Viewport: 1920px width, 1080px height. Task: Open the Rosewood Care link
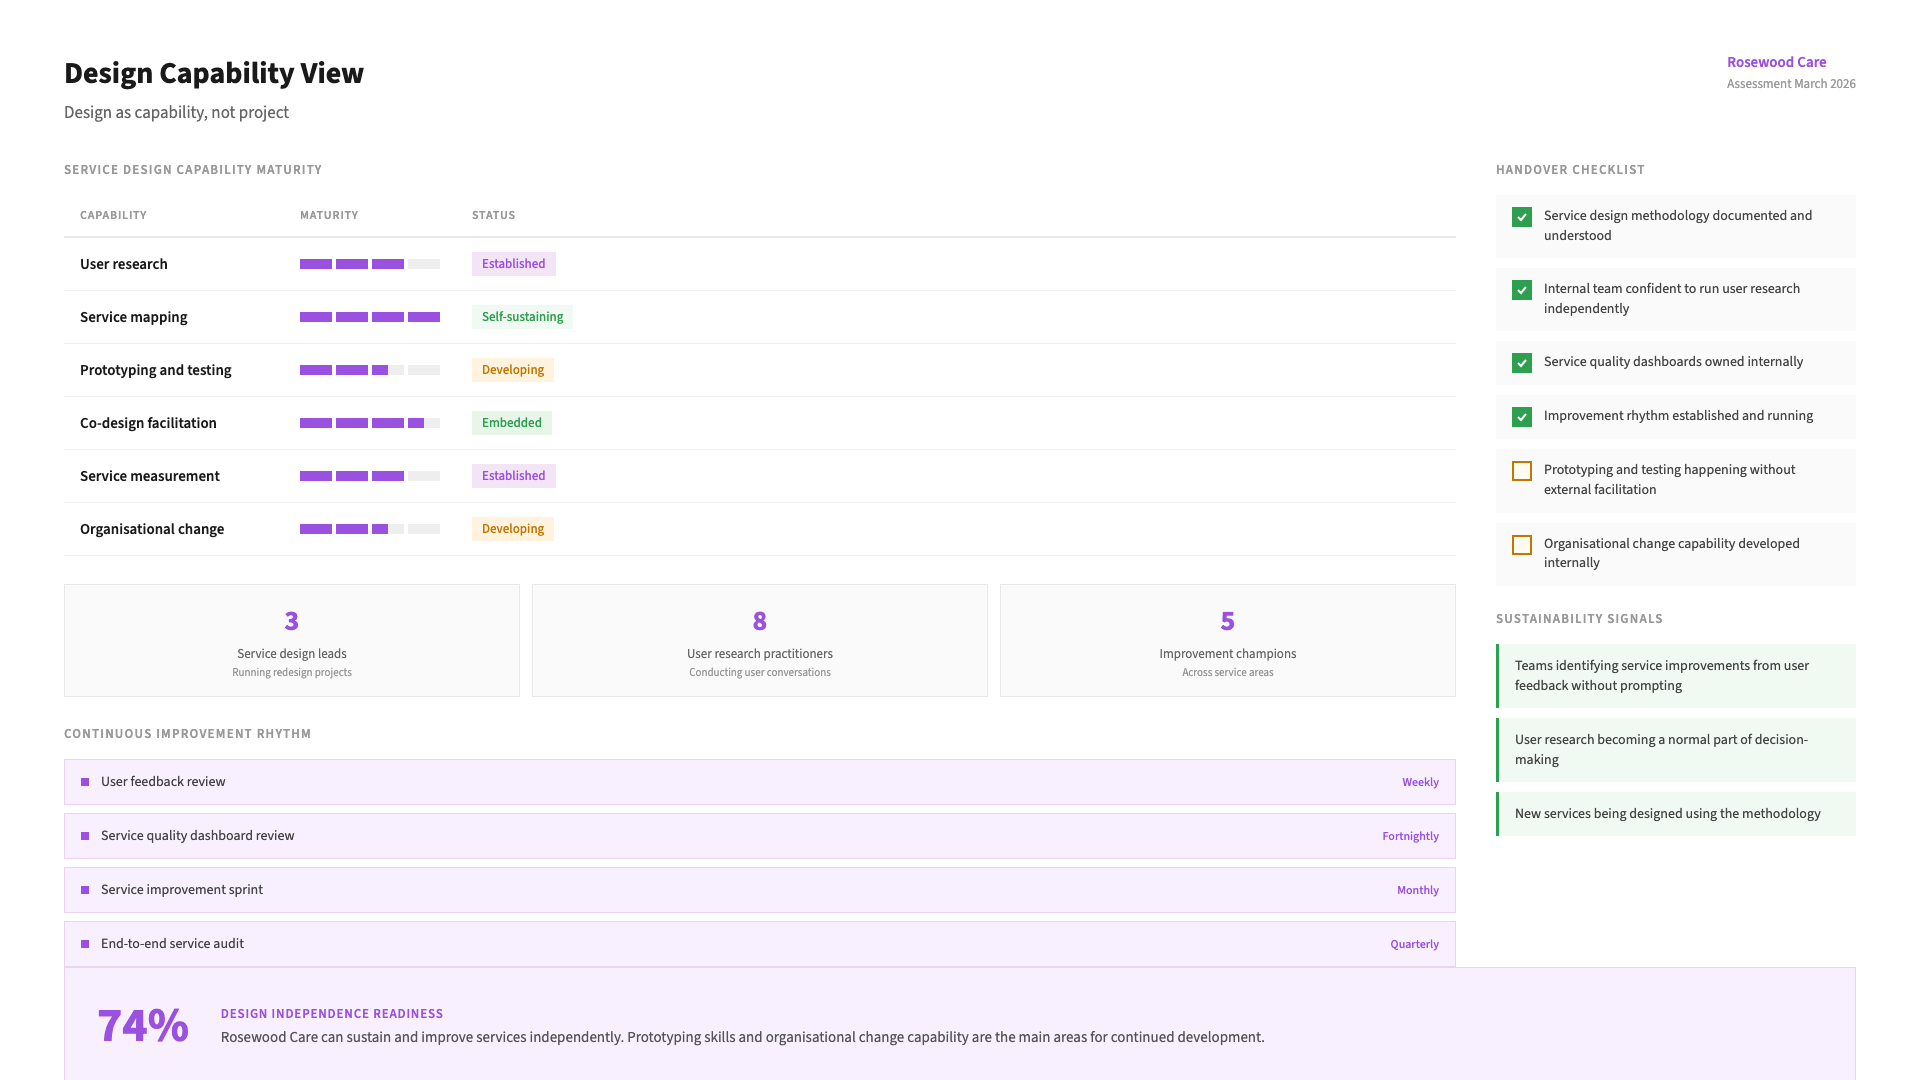[x=1776, y=62]
